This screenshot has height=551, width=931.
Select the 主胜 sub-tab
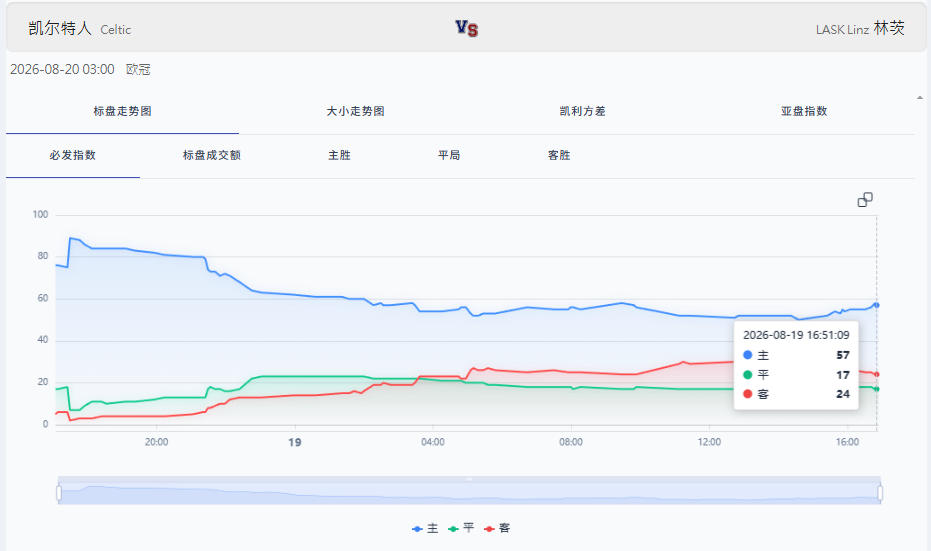[x=340, y=155]
